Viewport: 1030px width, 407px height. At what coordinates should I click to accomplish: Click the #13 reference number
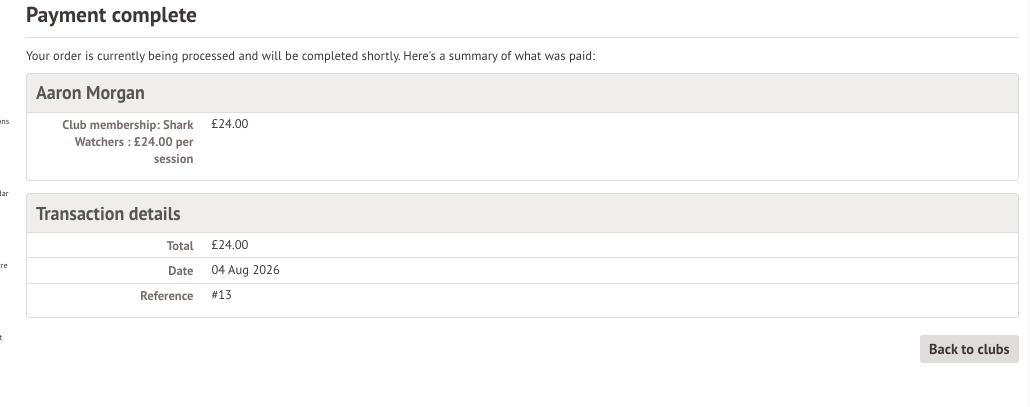[221, 295]
